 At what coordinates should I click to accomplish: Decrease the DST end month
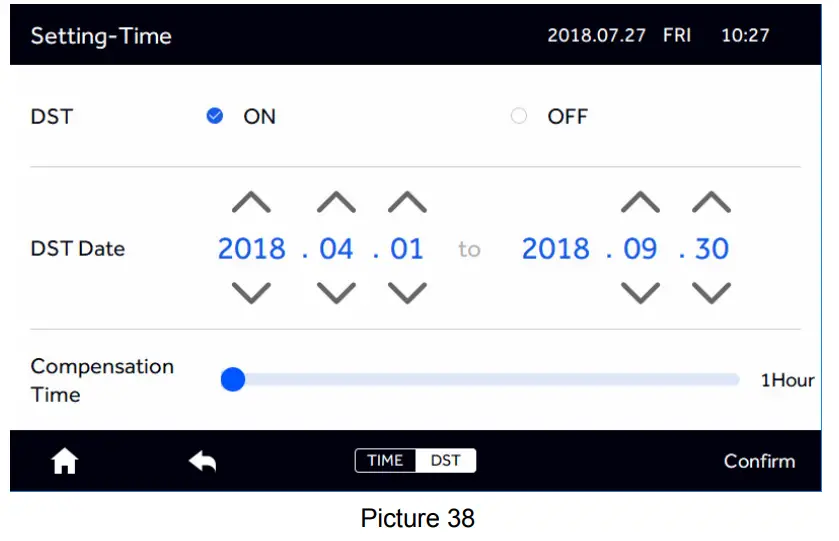[640, 293]
